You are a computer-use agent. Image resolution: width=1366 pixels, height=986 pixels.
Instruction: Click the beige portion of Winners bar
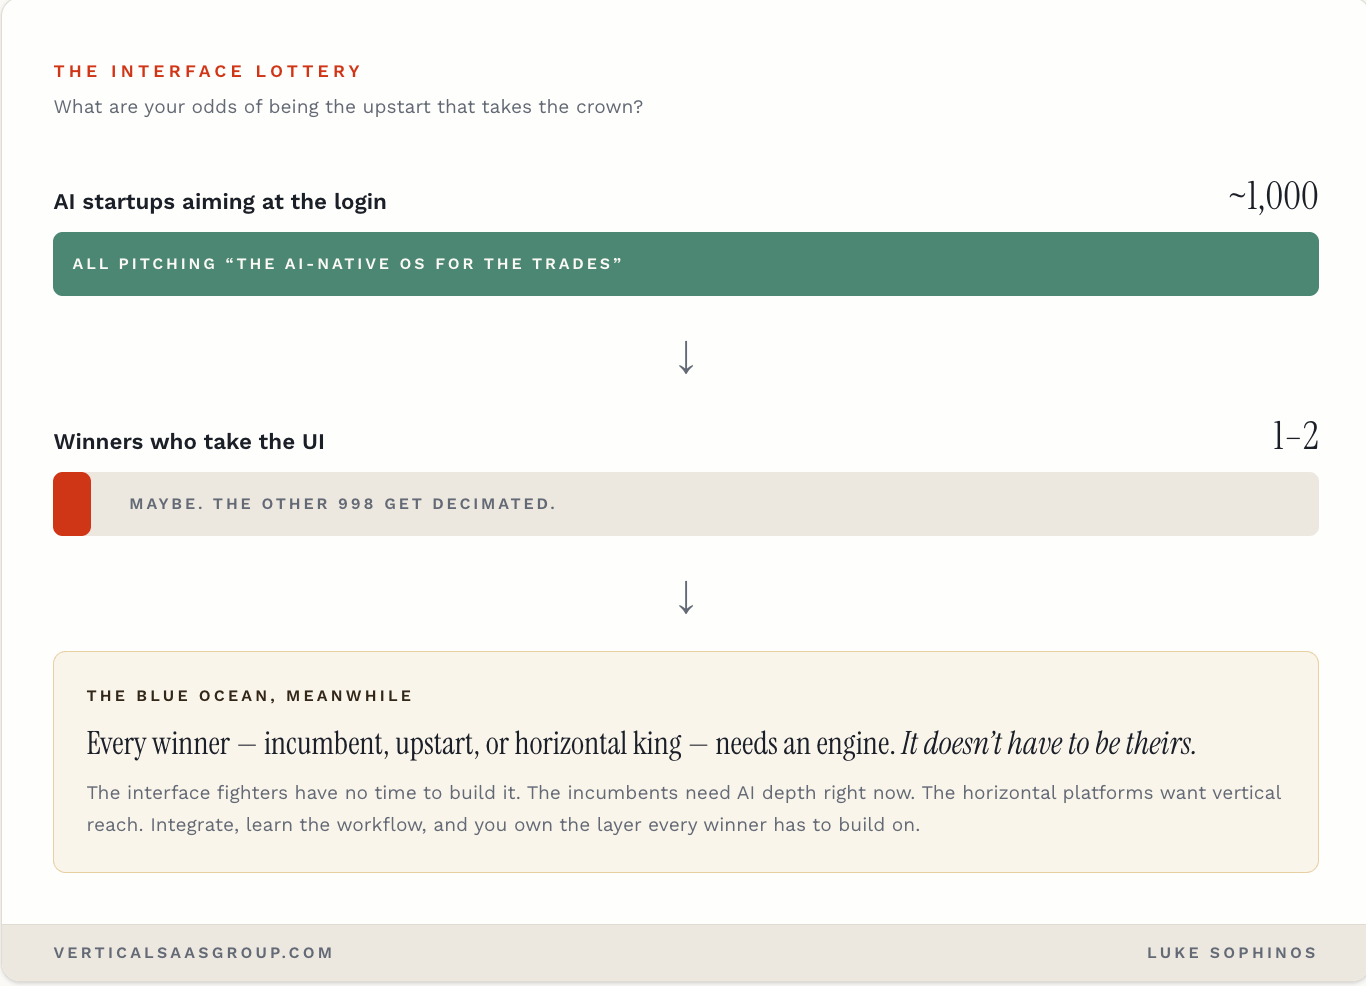[x=705, y=504]
